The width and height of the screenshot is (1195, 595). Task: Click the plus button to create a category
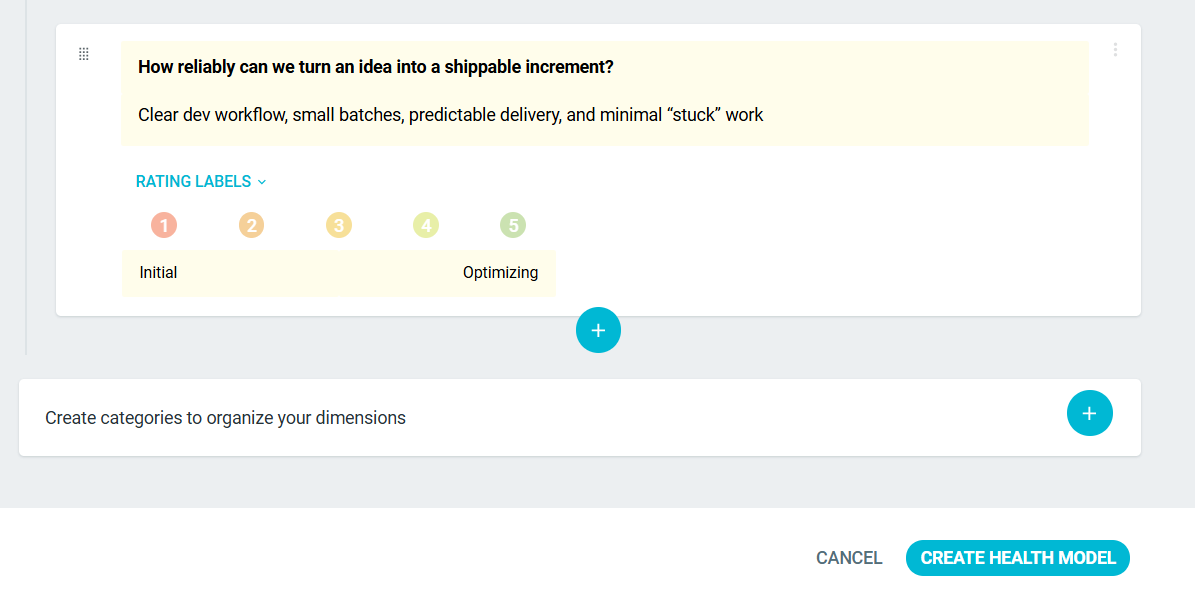click(1089, 413)
